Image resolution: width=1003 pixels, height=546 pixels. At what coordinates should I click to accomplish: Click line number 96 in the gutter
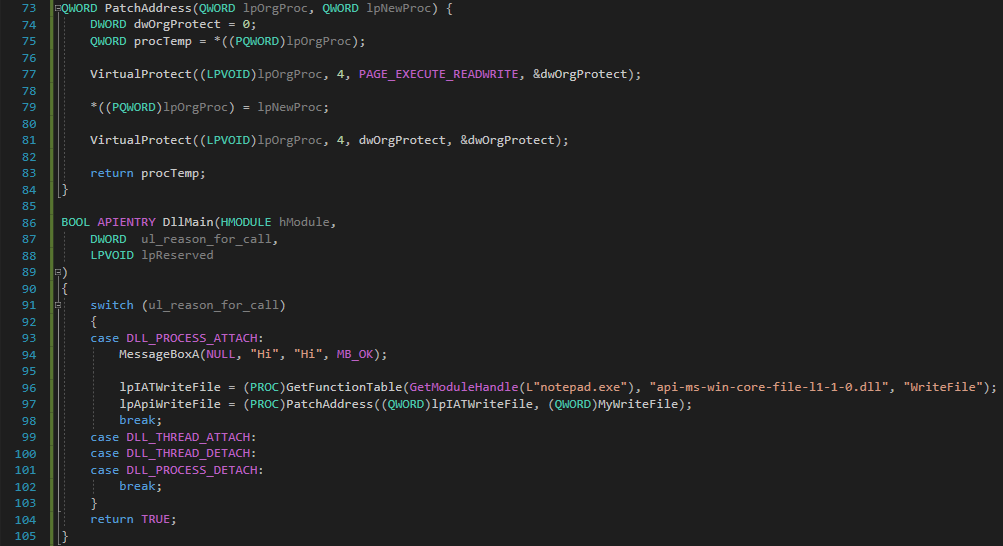point(29,387)
